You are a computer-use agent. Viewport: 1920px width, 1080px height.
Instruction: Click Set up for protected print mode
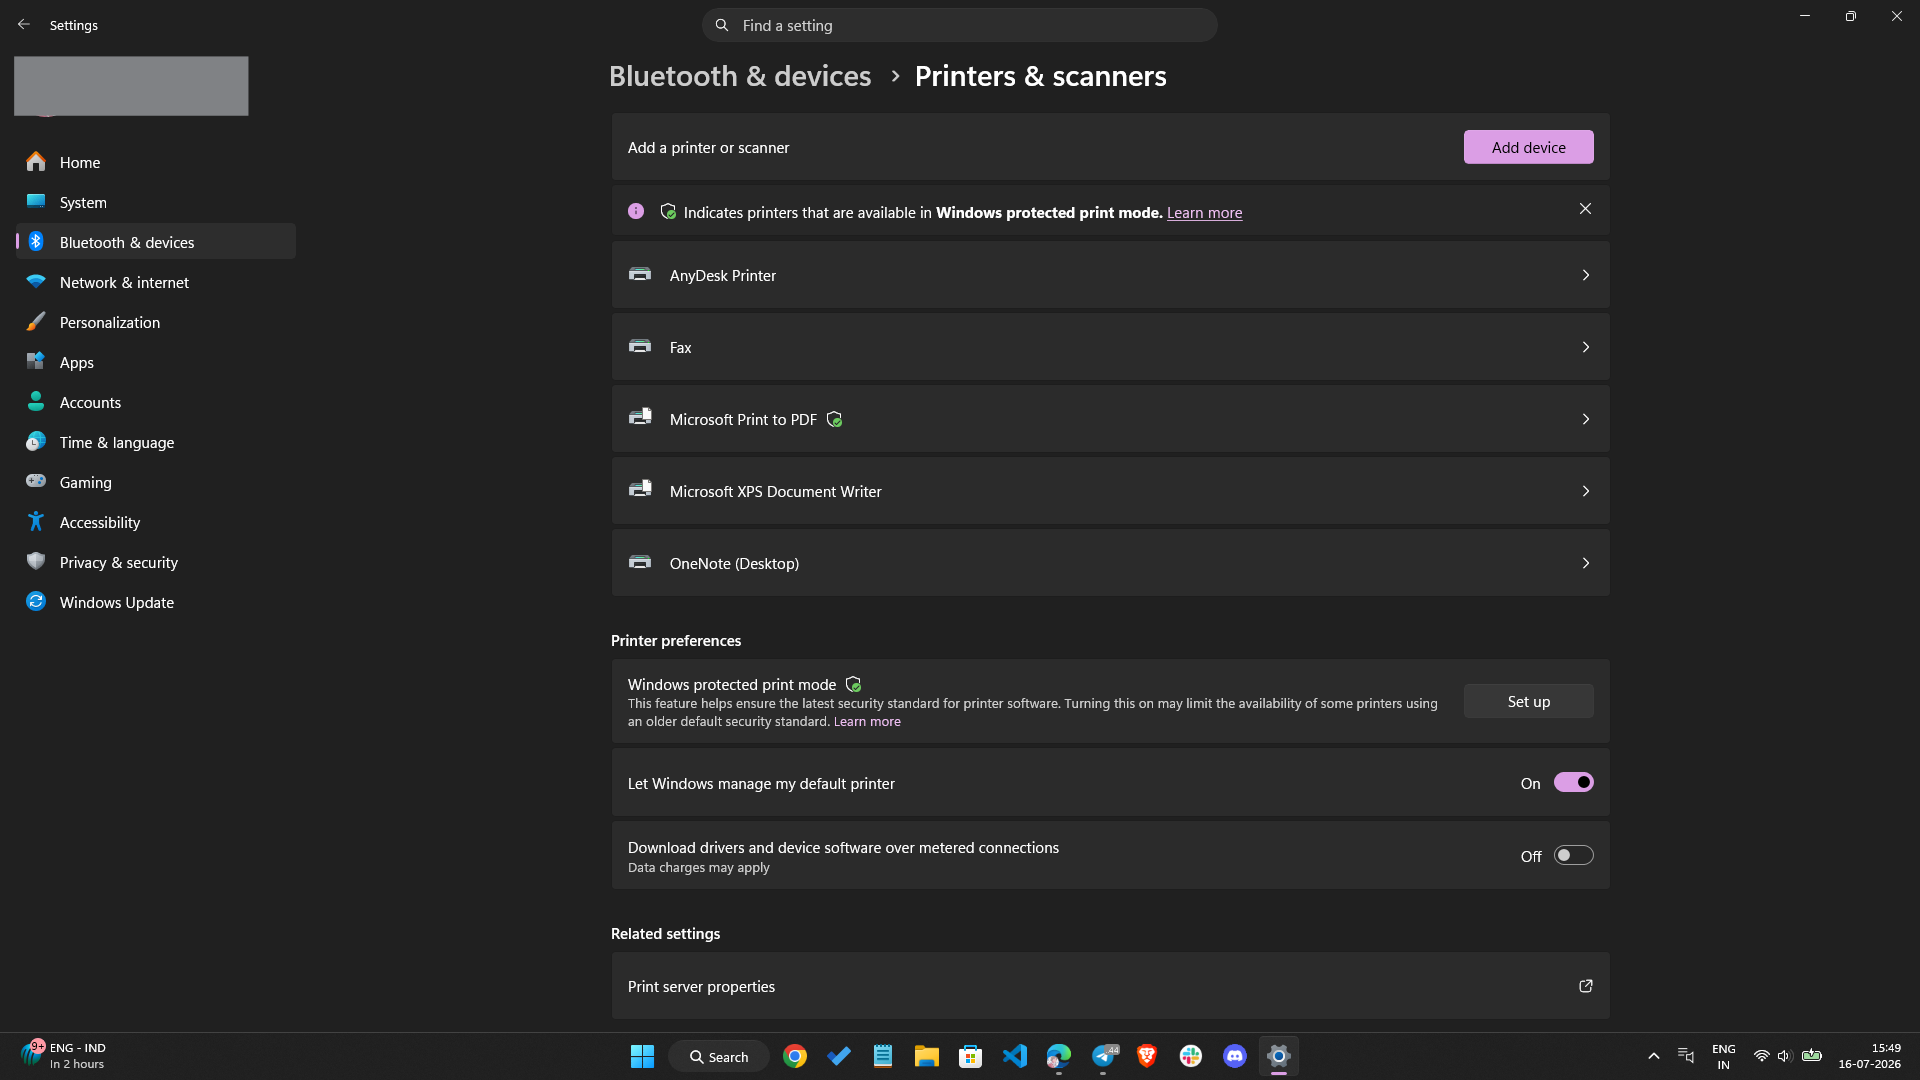click(1528, 701)
